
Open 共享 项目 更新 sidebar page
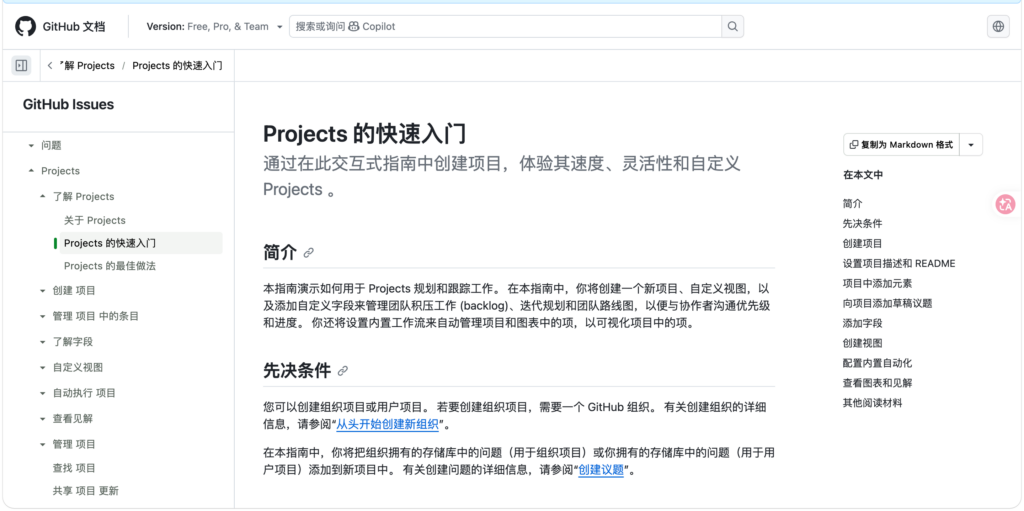(86, 491)
